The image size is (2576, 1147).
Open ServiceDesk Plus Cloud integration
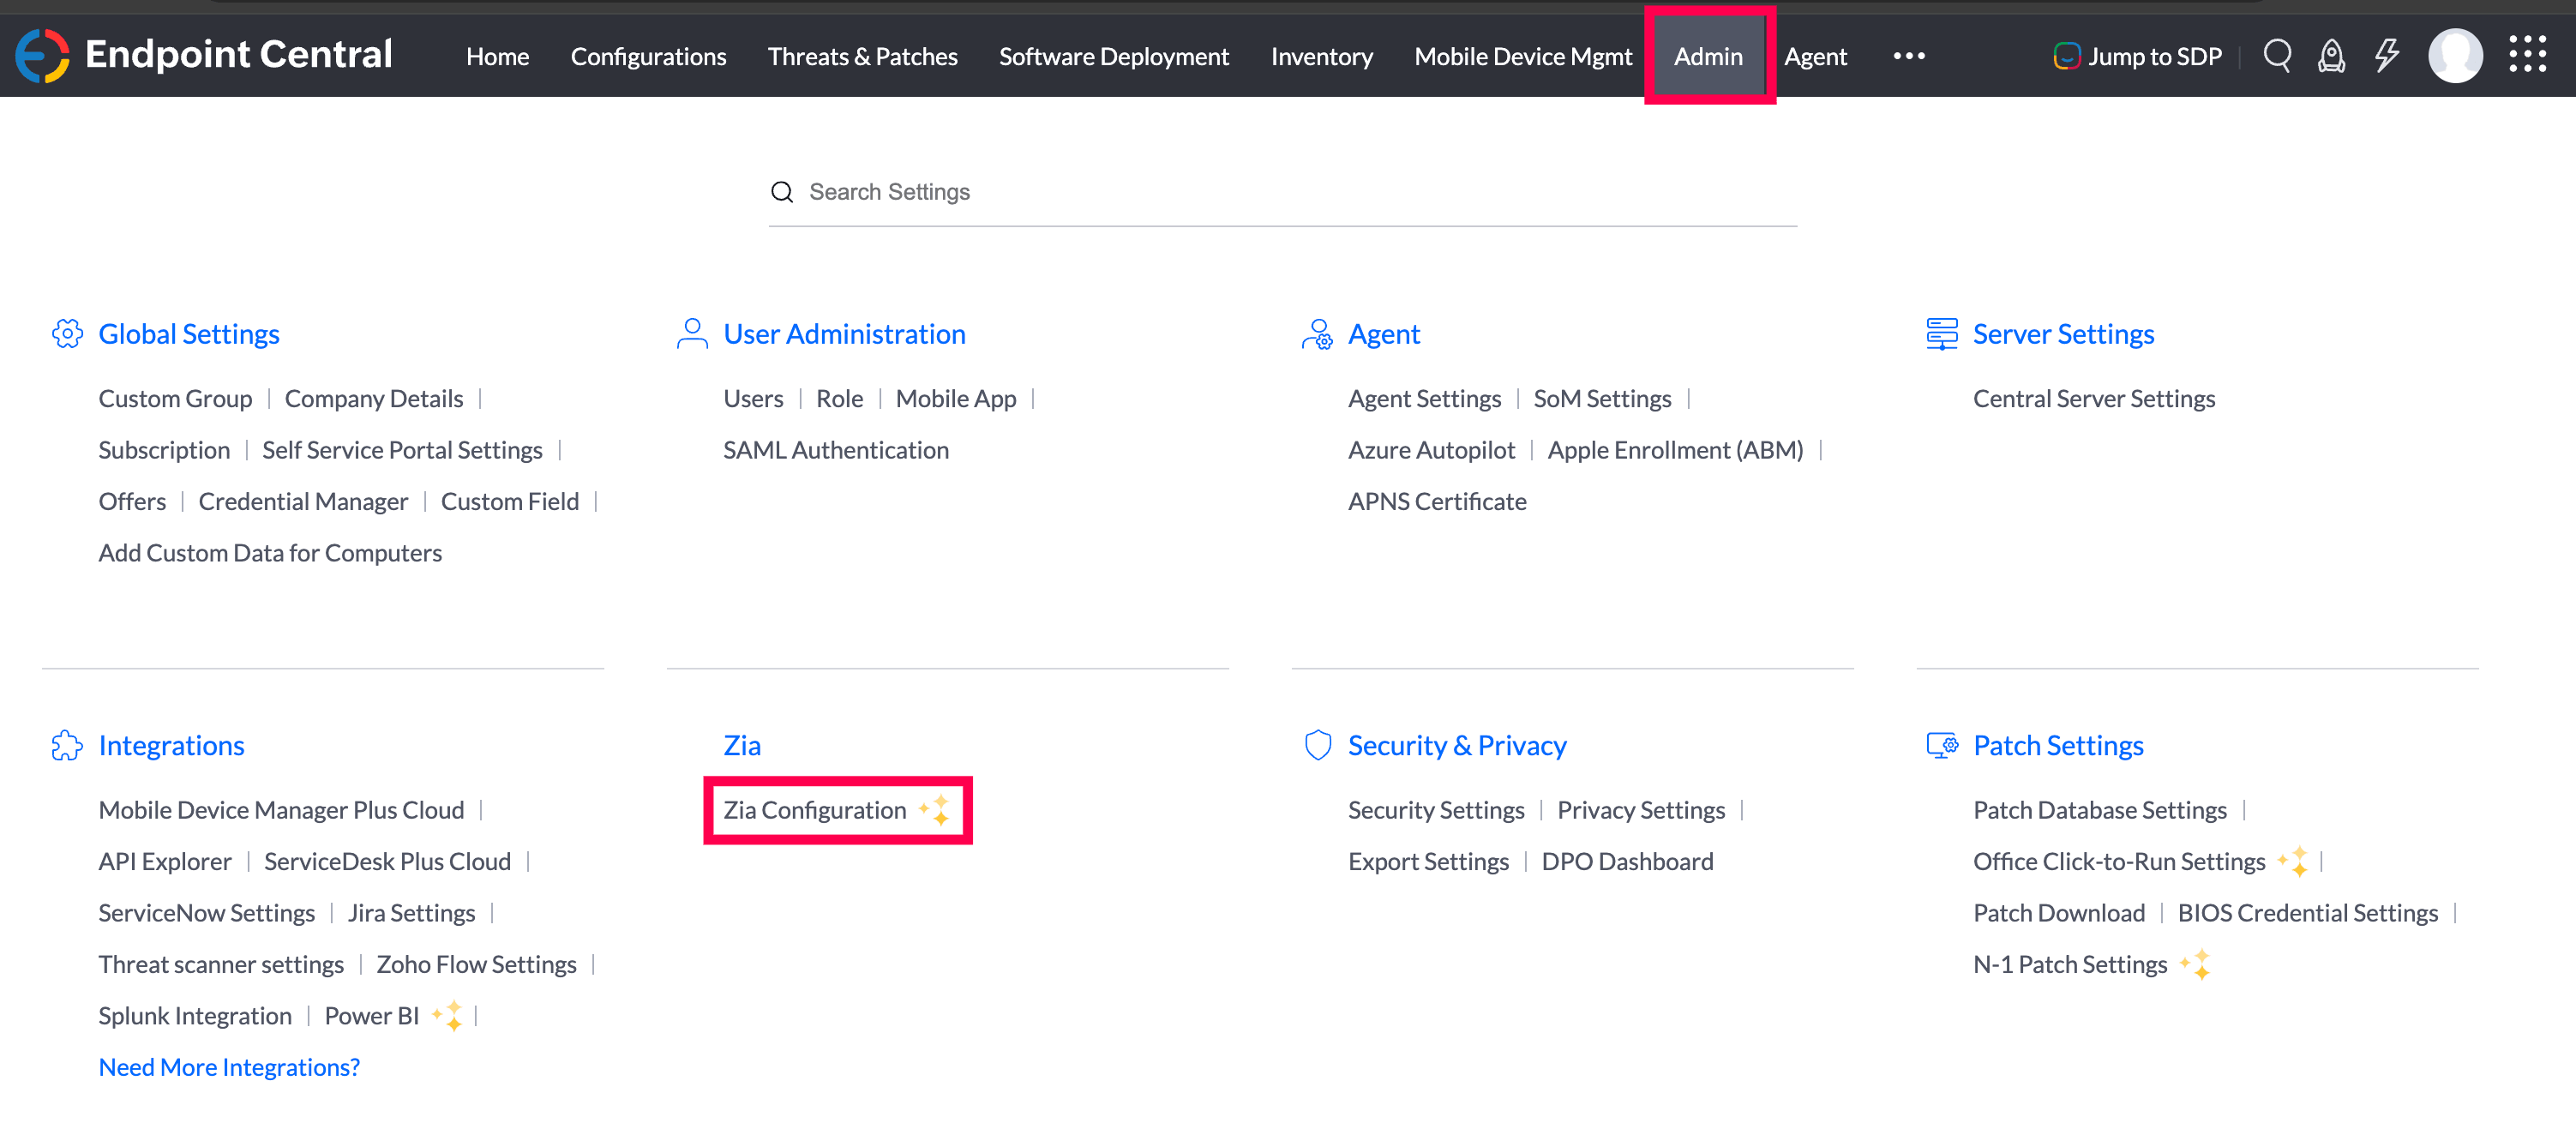387,861
